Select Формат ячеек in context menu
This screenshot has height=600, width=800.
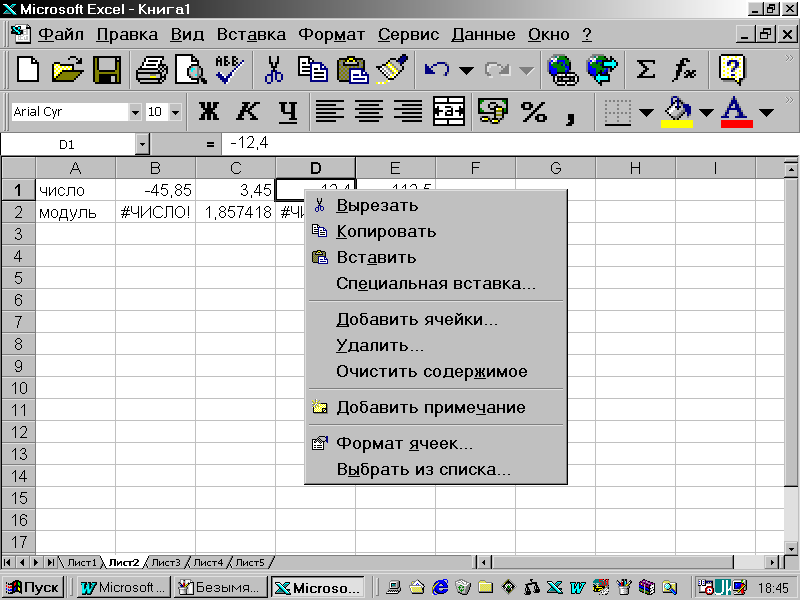[404, 443]
